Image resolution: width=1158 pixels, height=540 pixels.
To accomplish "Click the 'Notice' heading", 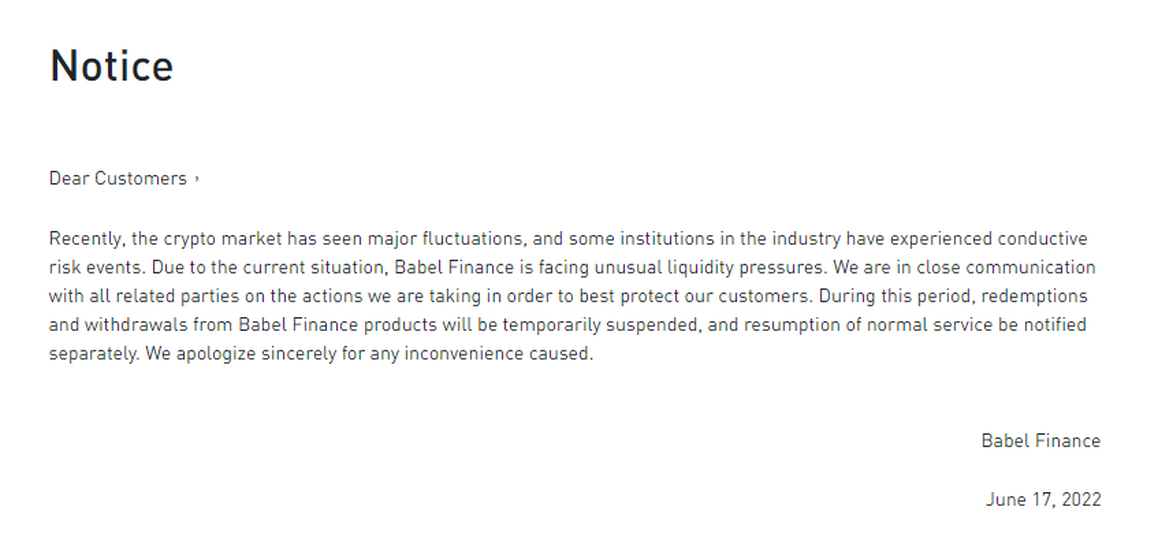I will [x=112, y=66].
